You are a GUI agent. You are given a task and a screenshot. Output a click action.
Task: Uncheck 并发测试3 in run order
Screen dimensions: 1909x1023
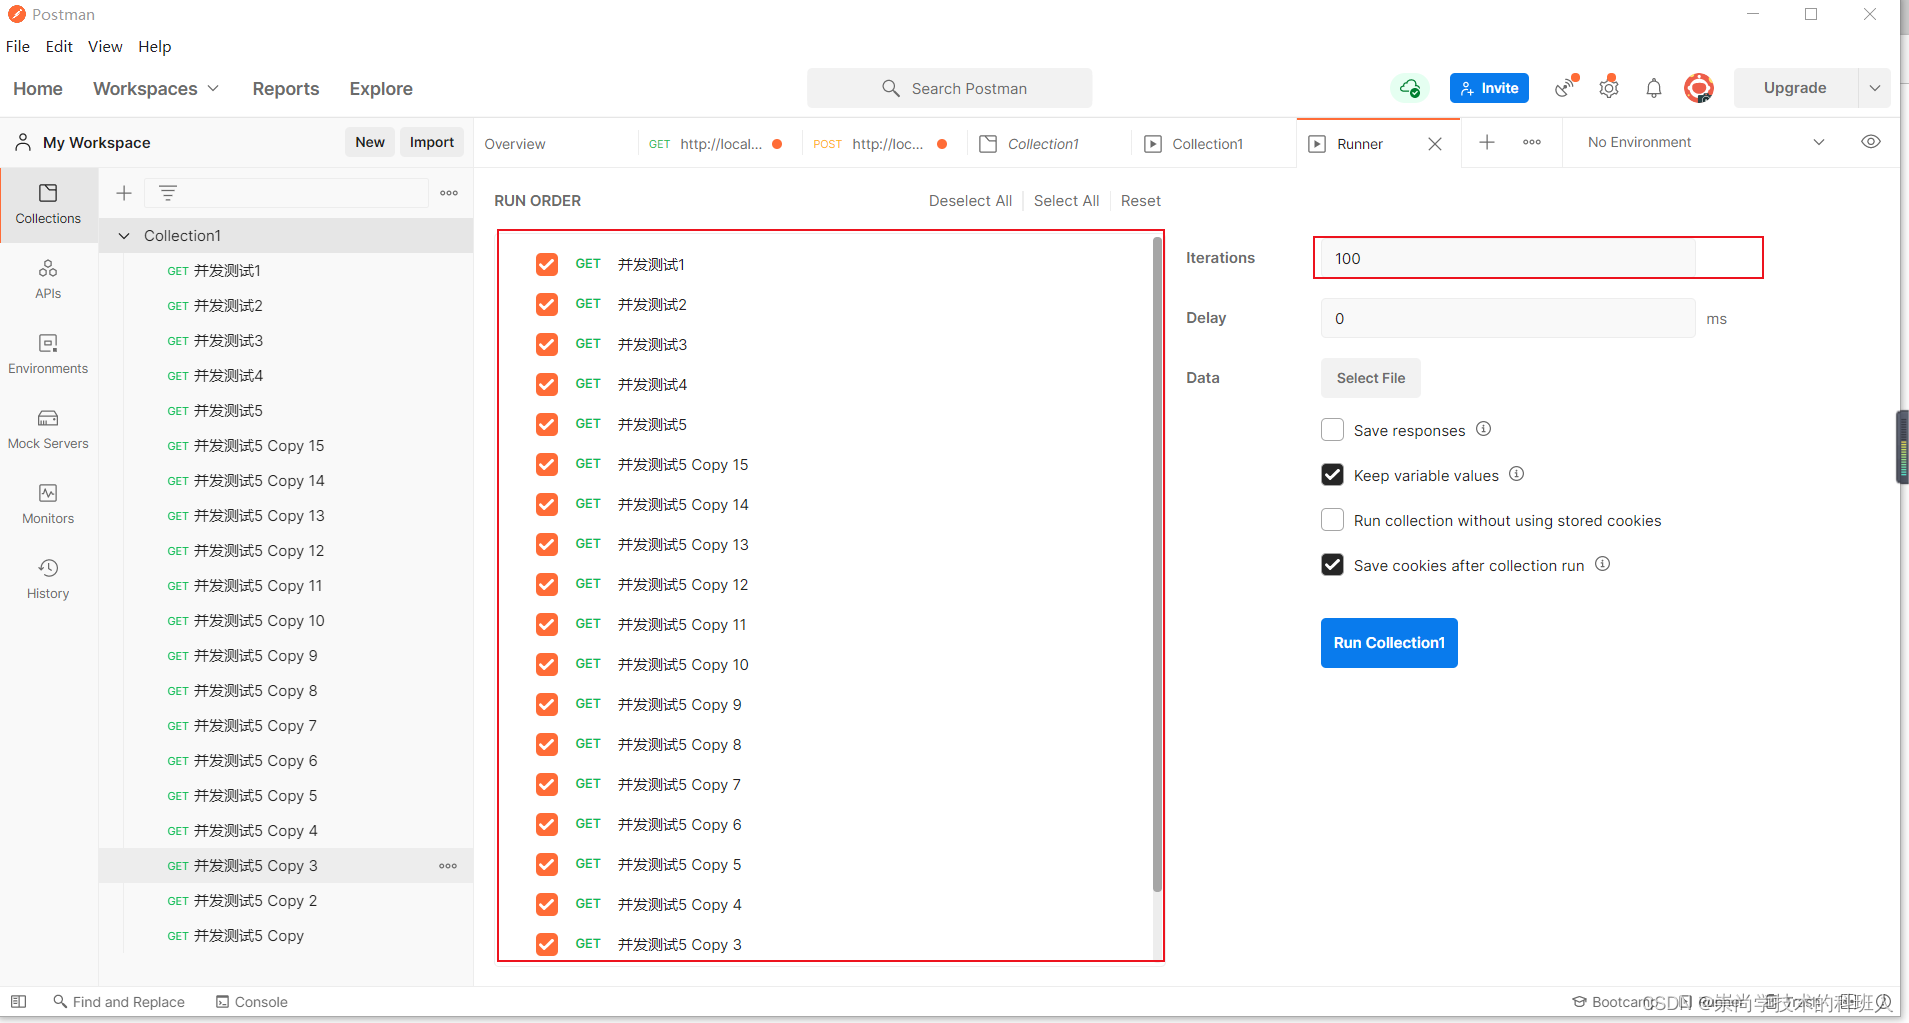click(547, 344)
